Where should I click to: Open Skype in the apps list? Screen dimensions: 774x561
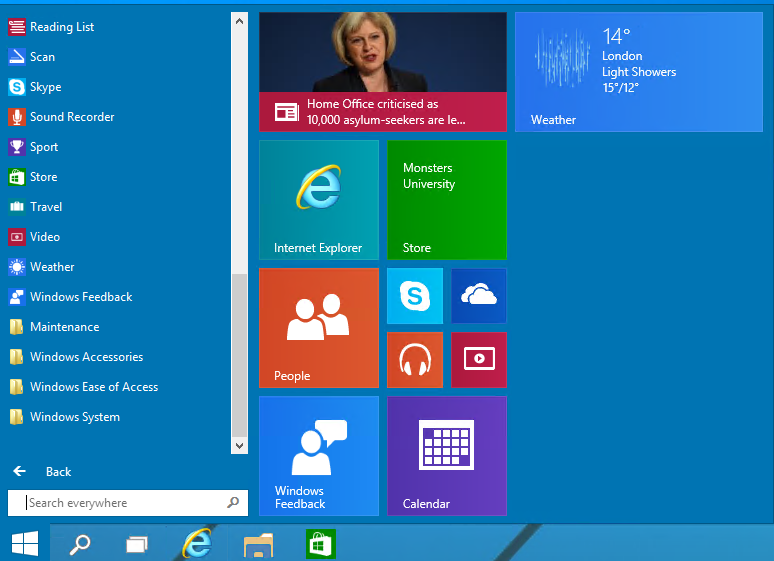tap(35, 87)
